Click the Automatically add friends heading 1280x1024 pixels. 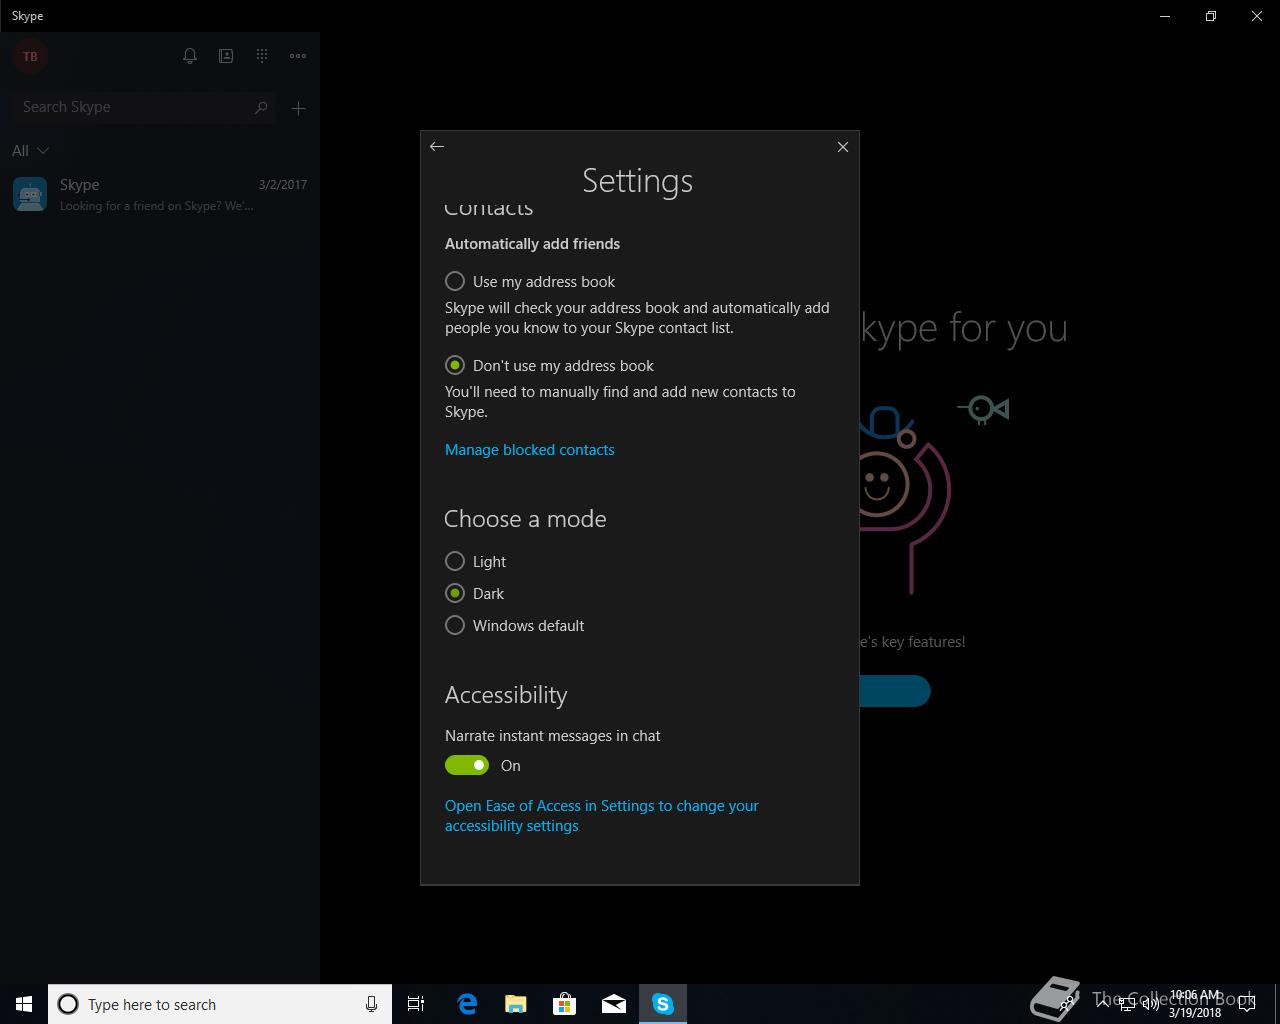[532, 244]
